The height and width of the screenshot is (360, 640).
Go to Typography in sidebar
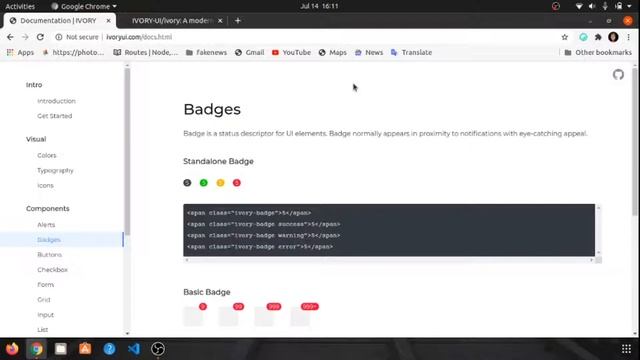click(x=55, y=171)
